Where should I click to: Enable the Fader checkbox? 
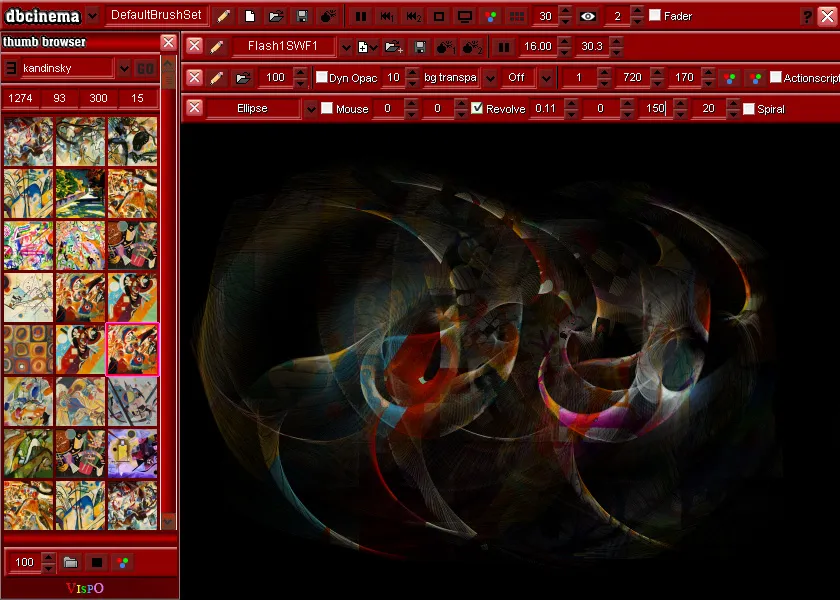pos(655,16)
